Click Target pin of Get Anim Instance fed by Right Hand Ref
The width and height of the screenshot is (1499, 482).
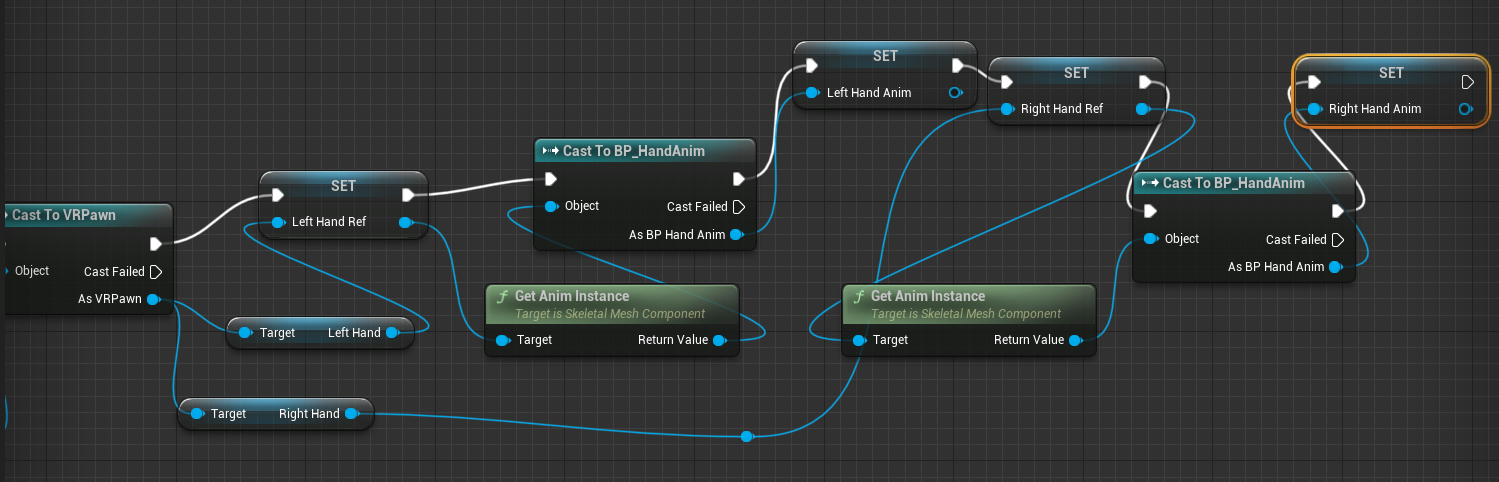859,340
